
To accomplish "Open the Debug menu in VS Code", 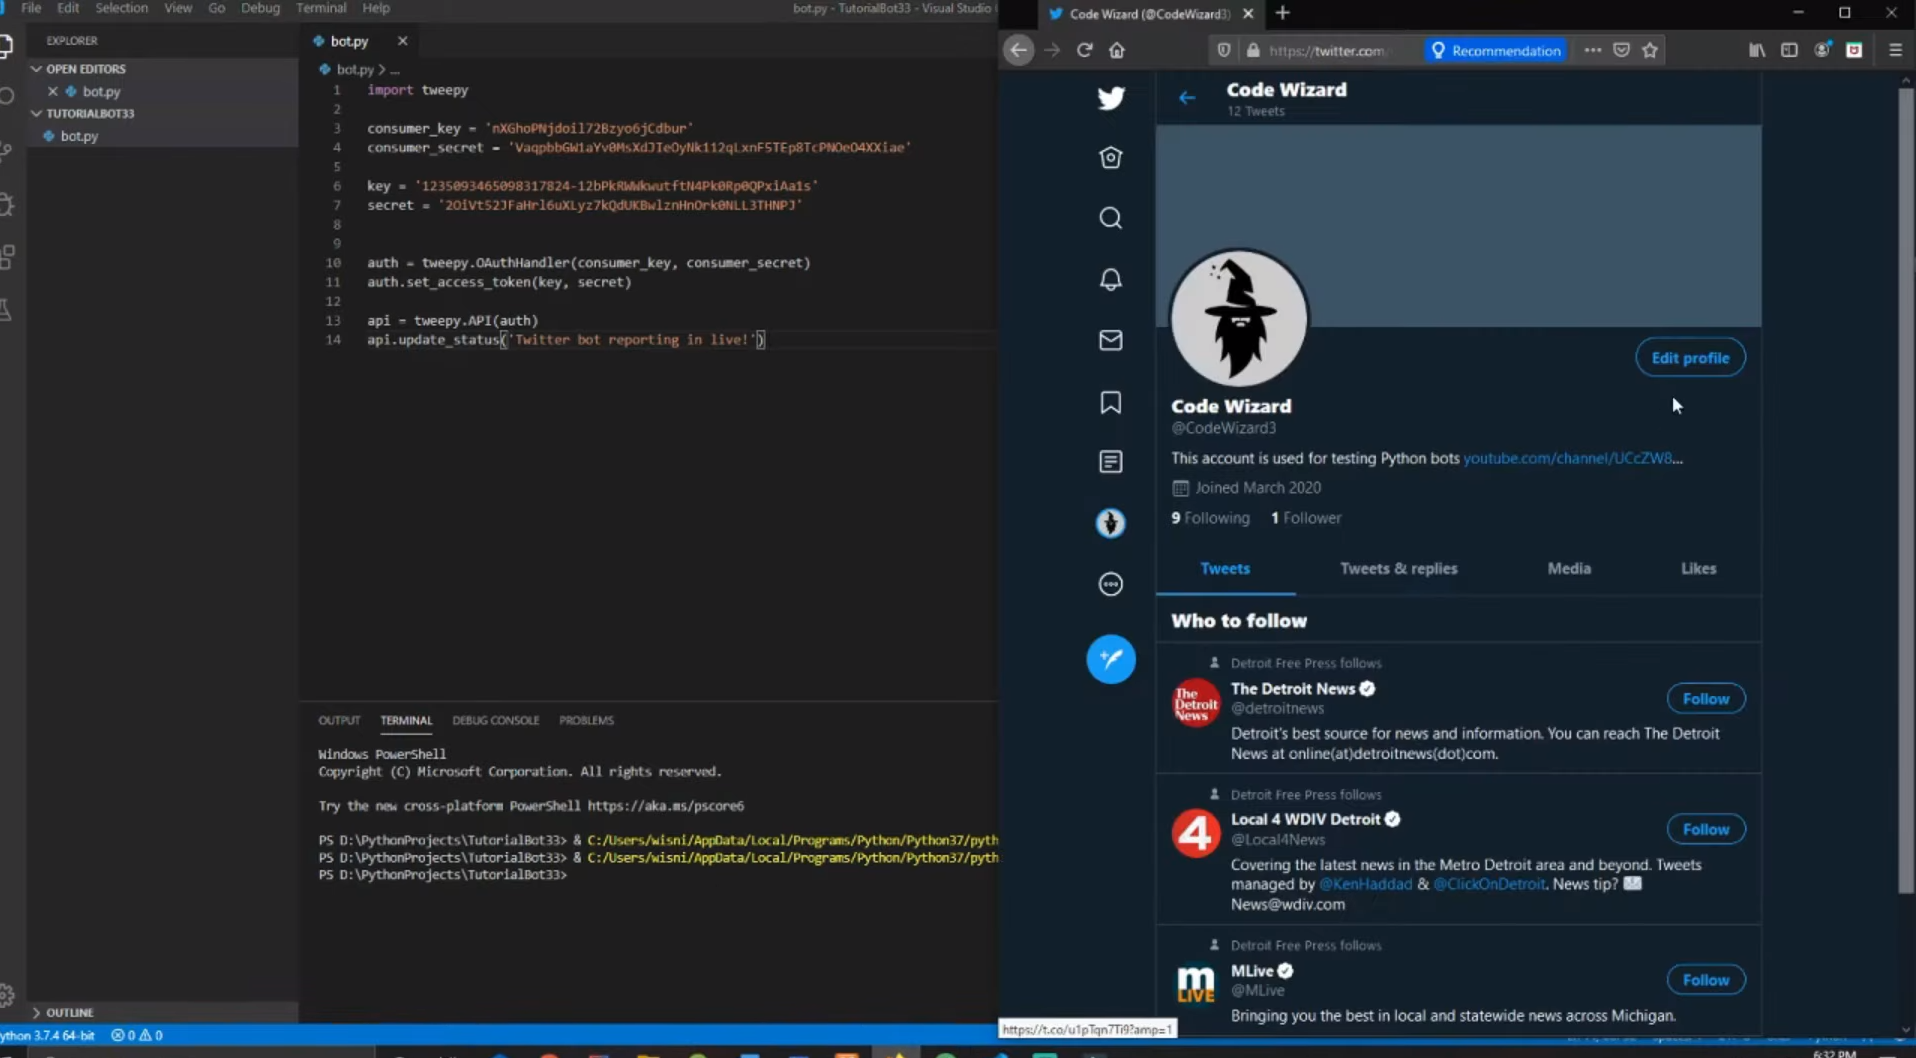I will [260, 8].
